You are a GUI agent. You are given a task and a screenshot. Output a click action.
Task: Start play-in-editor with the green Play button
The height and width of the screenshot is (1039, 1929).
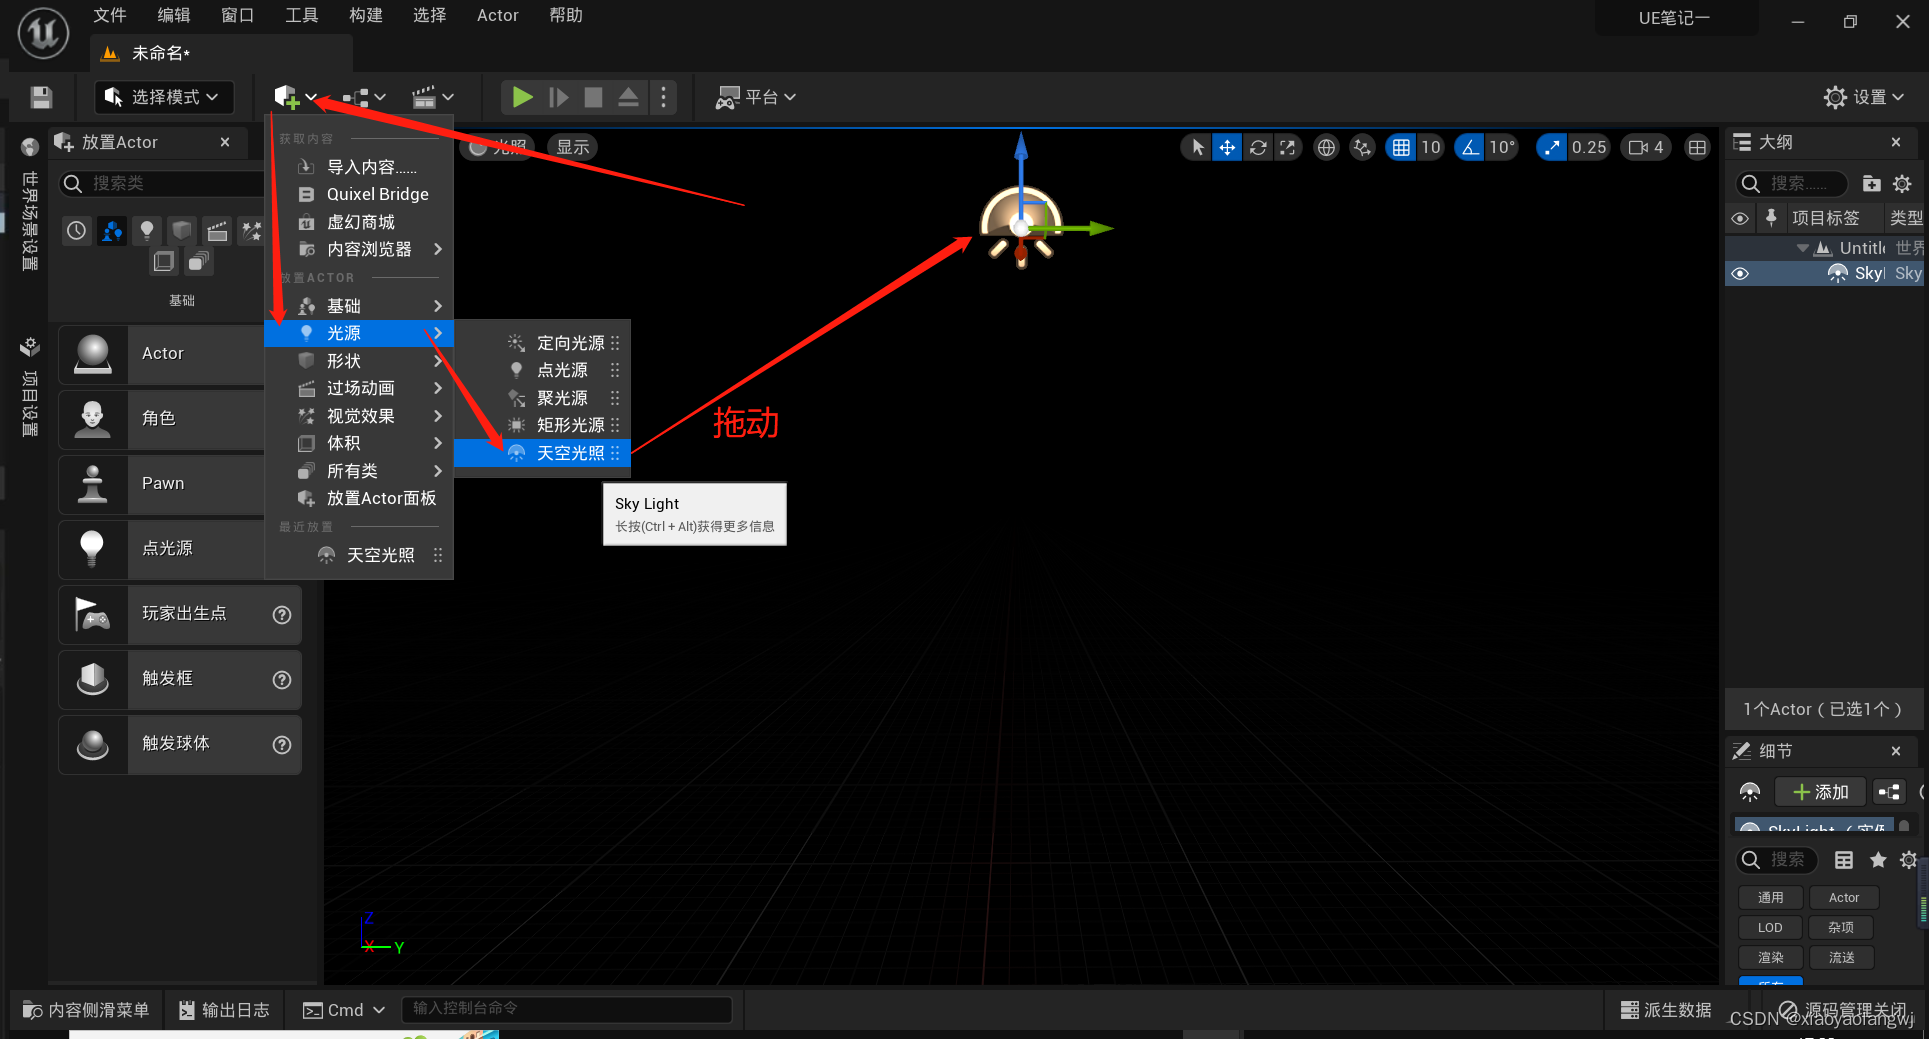tap(522, 97)
